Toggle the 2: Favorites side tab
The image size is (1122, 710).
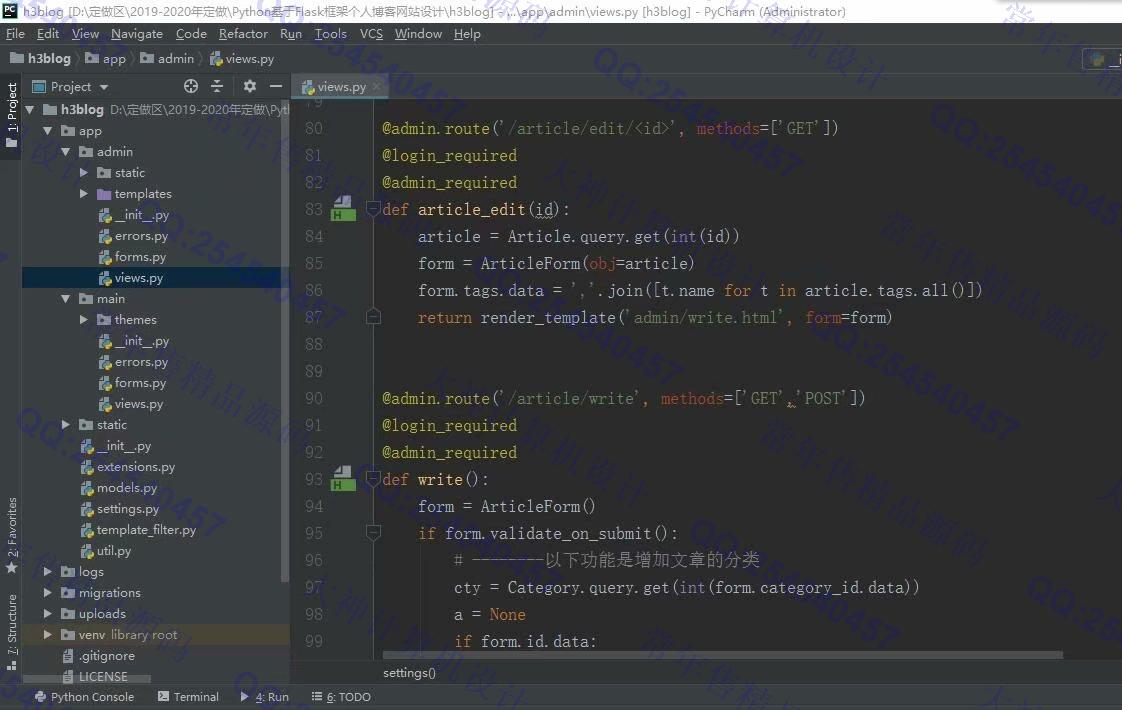click(11, 535)
